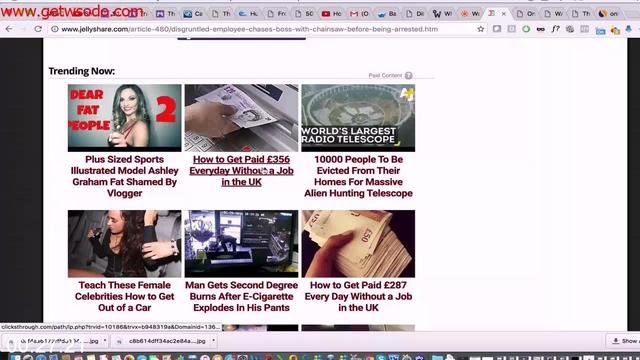640x360 pixels.
Task: Click the stack of £50 notes thumbnail
Action: tap(358, 244)
